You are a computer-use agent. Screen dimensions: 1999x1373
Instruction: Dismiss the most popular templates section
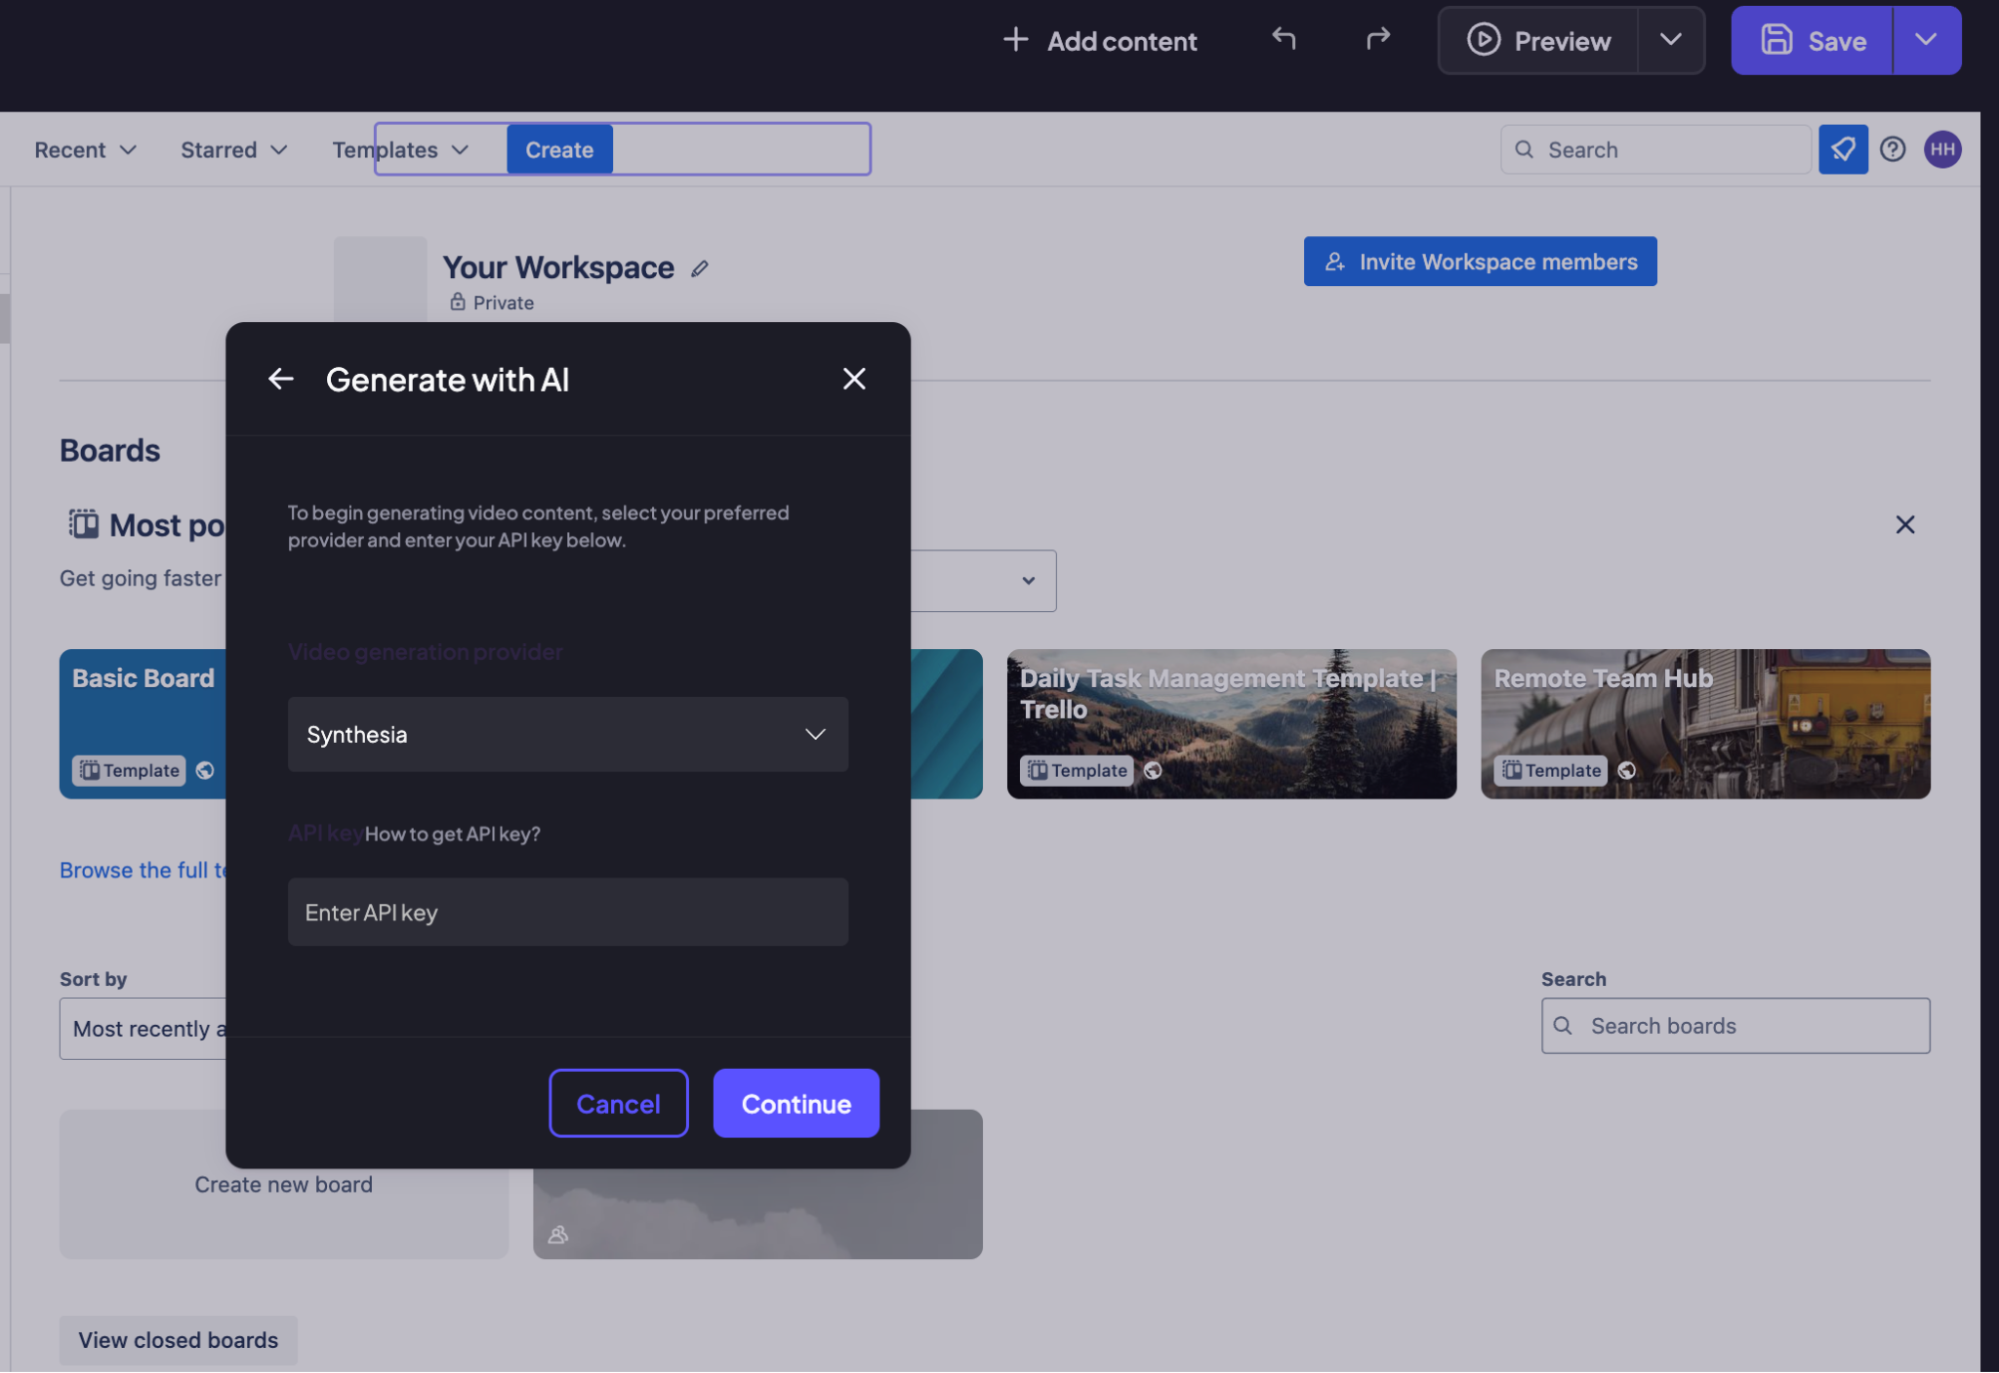click(1905, 525)
